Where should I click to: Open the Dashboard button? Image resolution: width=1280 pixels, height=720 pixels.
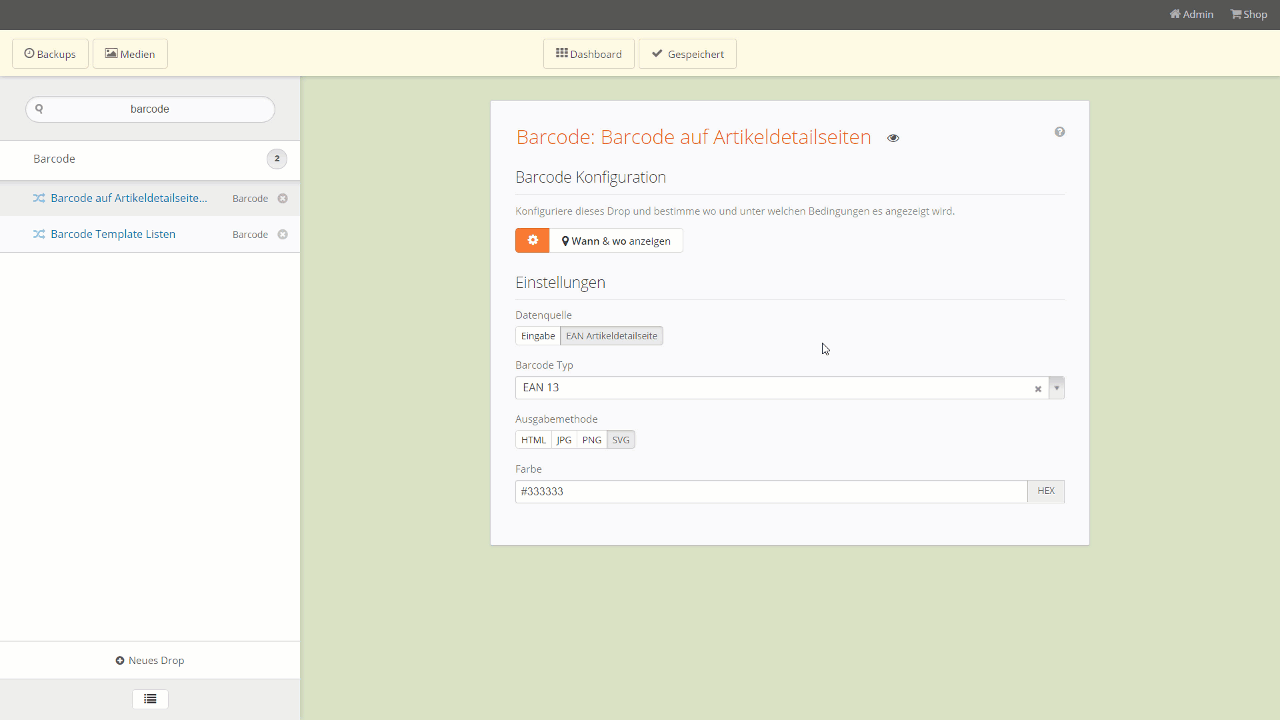tap(589, 54)
